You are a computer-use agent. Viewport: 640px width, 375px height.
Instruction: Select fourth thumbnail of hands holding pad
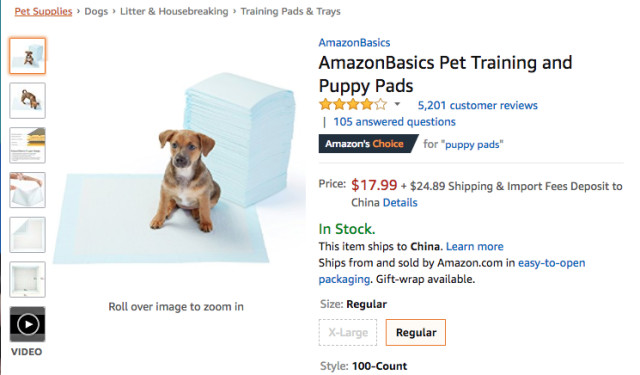[x=27, y=190]
